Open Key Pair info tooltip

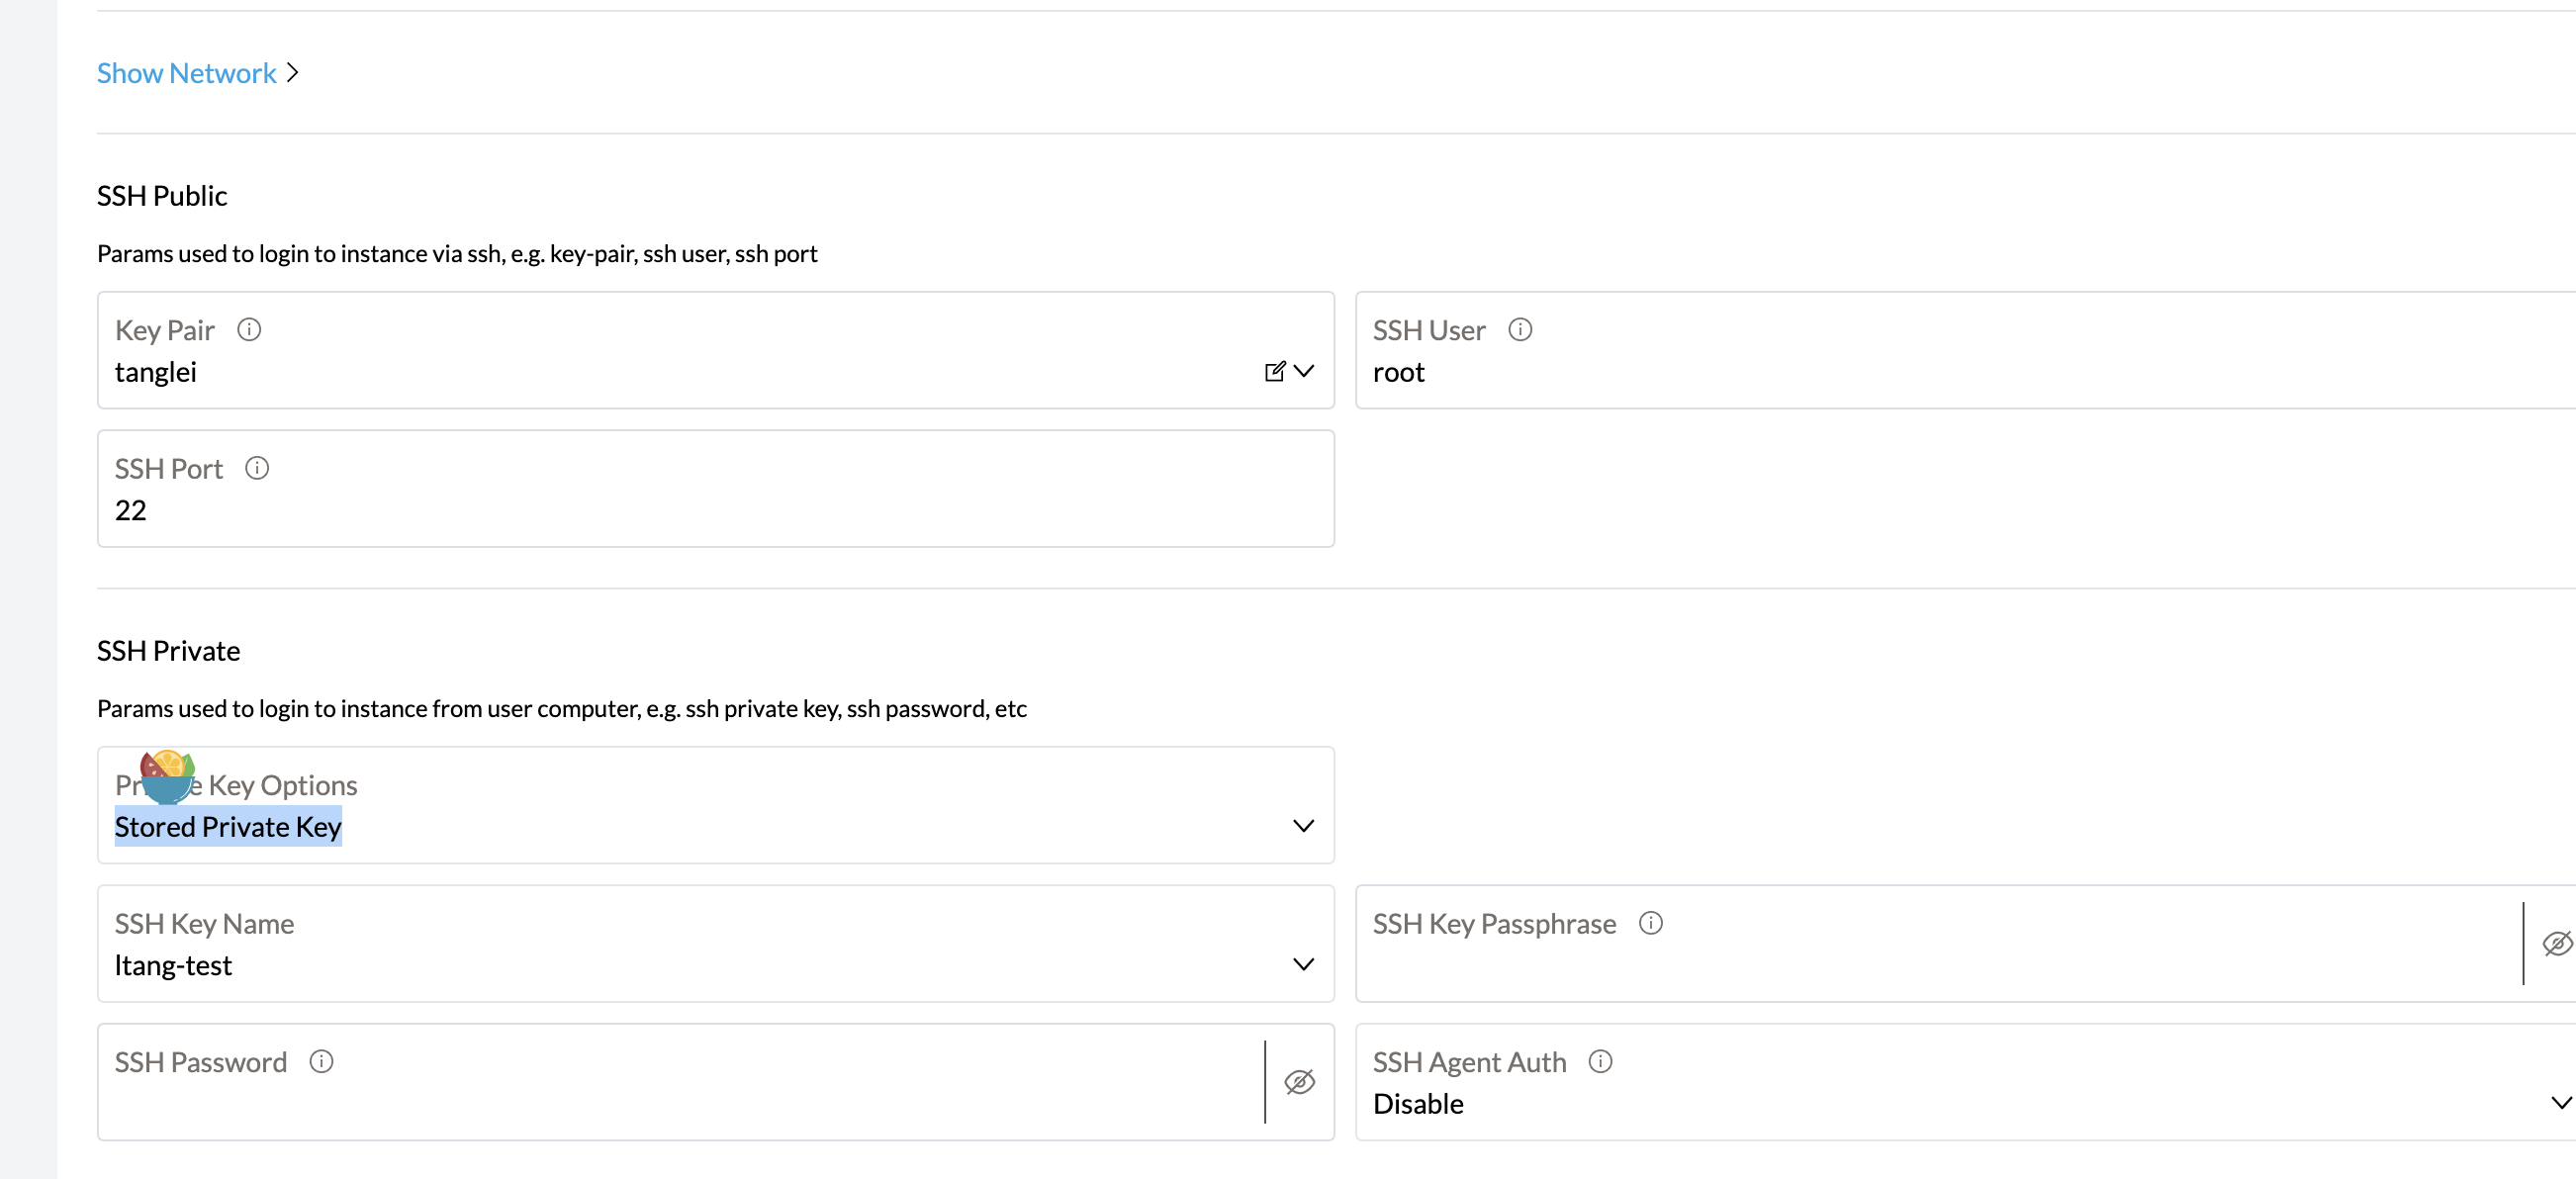pos(249,329)
